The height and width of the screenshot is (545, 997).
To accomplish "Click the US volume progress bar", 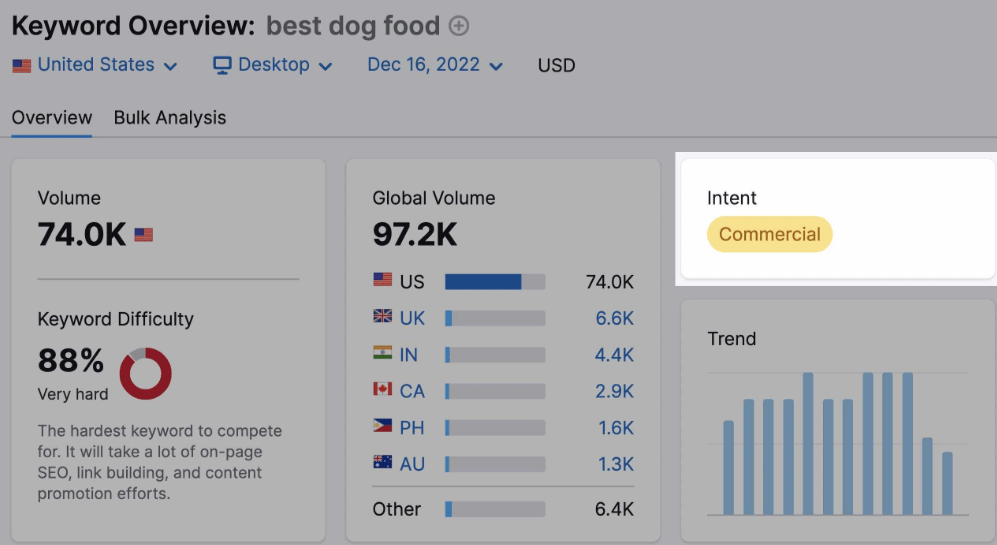I will tap(495, 282).
